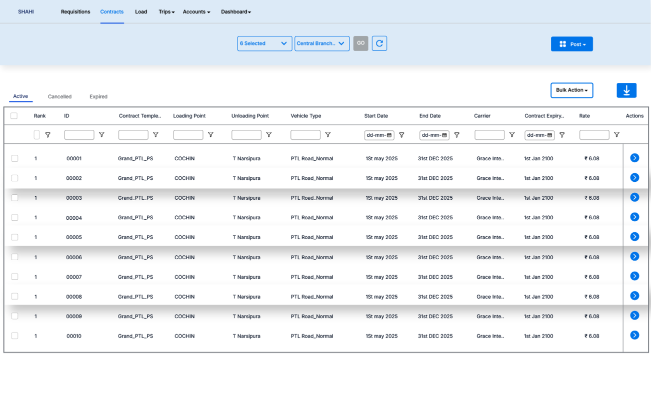Image resolution: width=651 pixels, height=400 pixels.
Task: Open the Requisitions menu item
Action: click(x=75, y=12)
